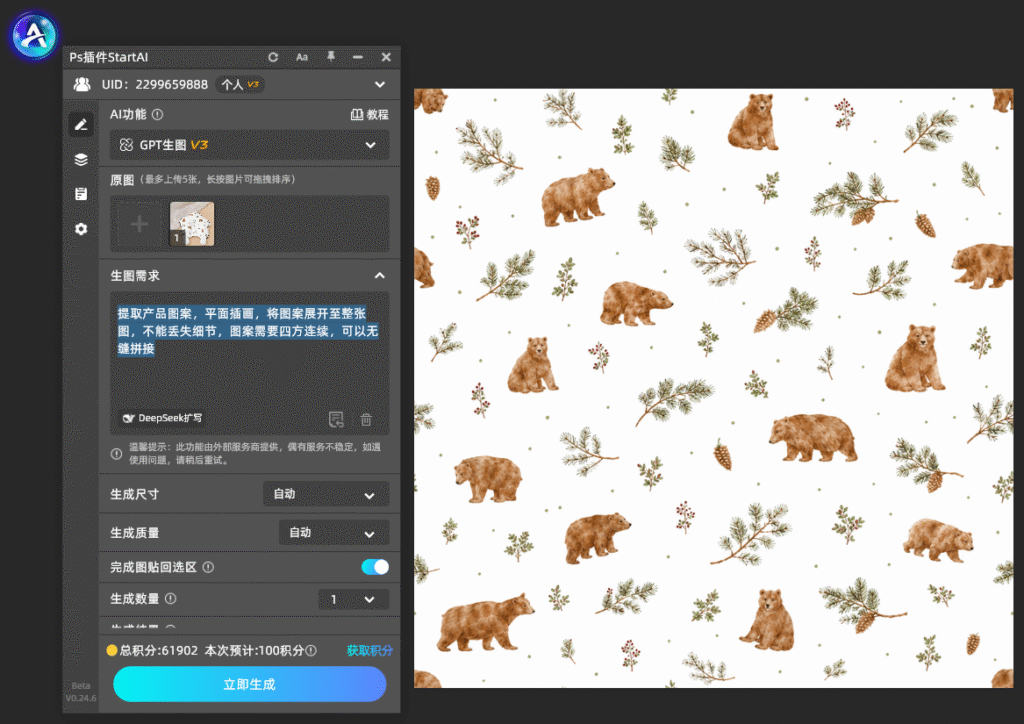Screen dimensions: 1024x724
Task: Close the StartAI plugin panel
Action: [x=386, y=57]
